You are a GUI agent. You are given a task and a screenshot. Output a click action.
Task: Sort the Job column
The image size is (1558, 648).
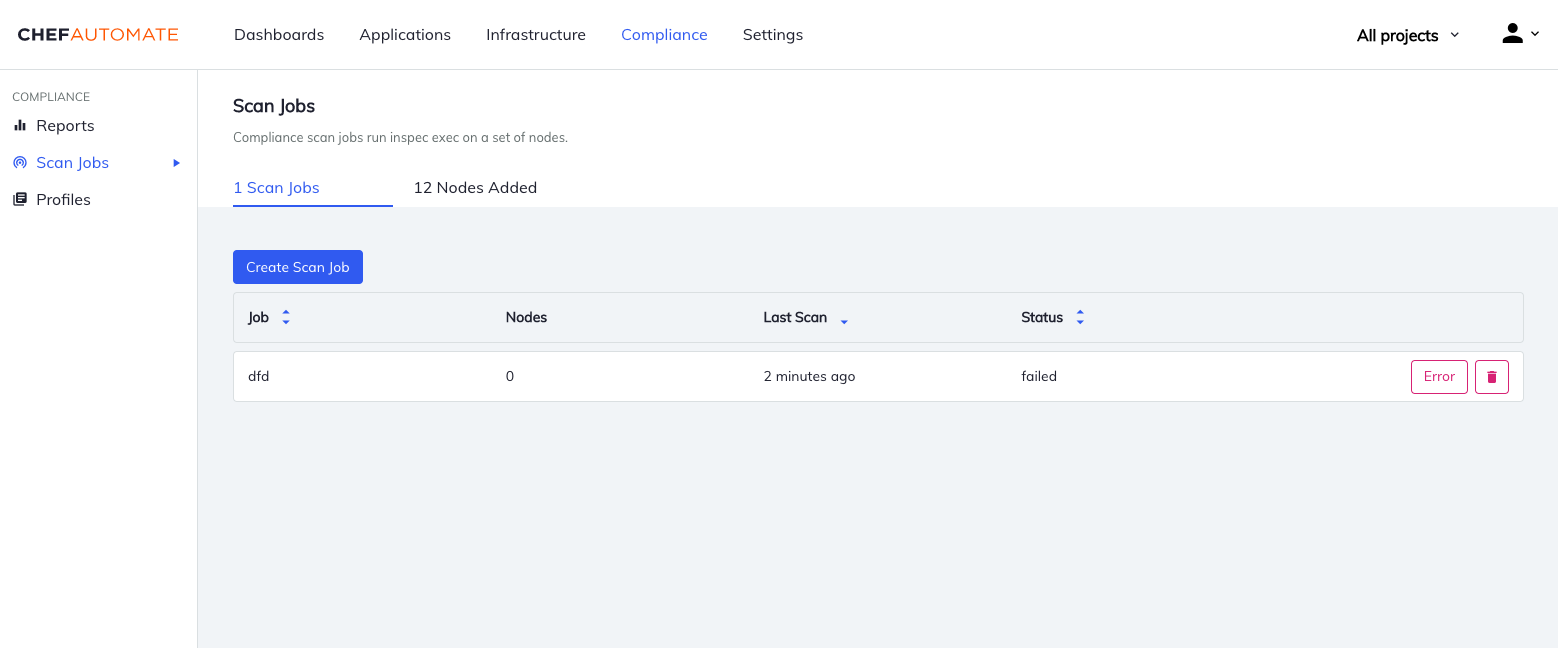[286, 317]
